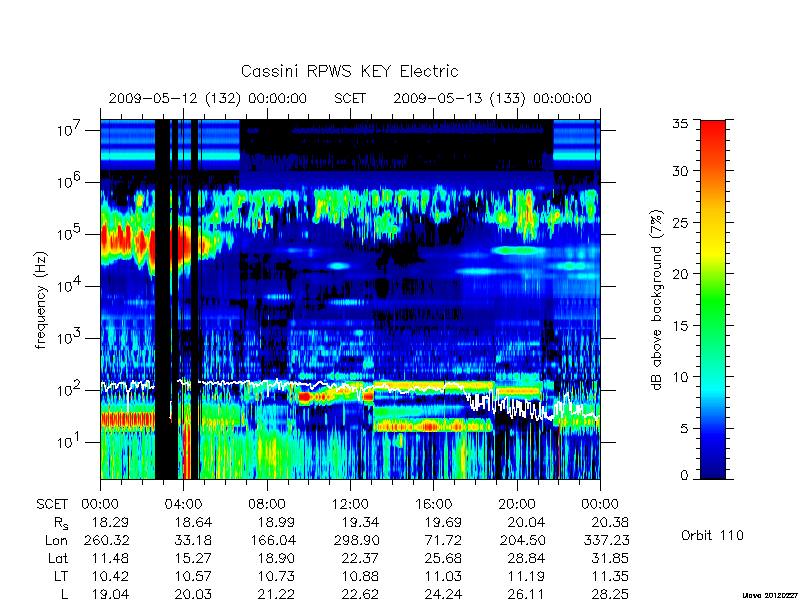Image resolution: width=800 pixels, height=600 pixels.
Task: Click the Rs value '19.34'
Action: pyautogui.click(x=361, y=522)
